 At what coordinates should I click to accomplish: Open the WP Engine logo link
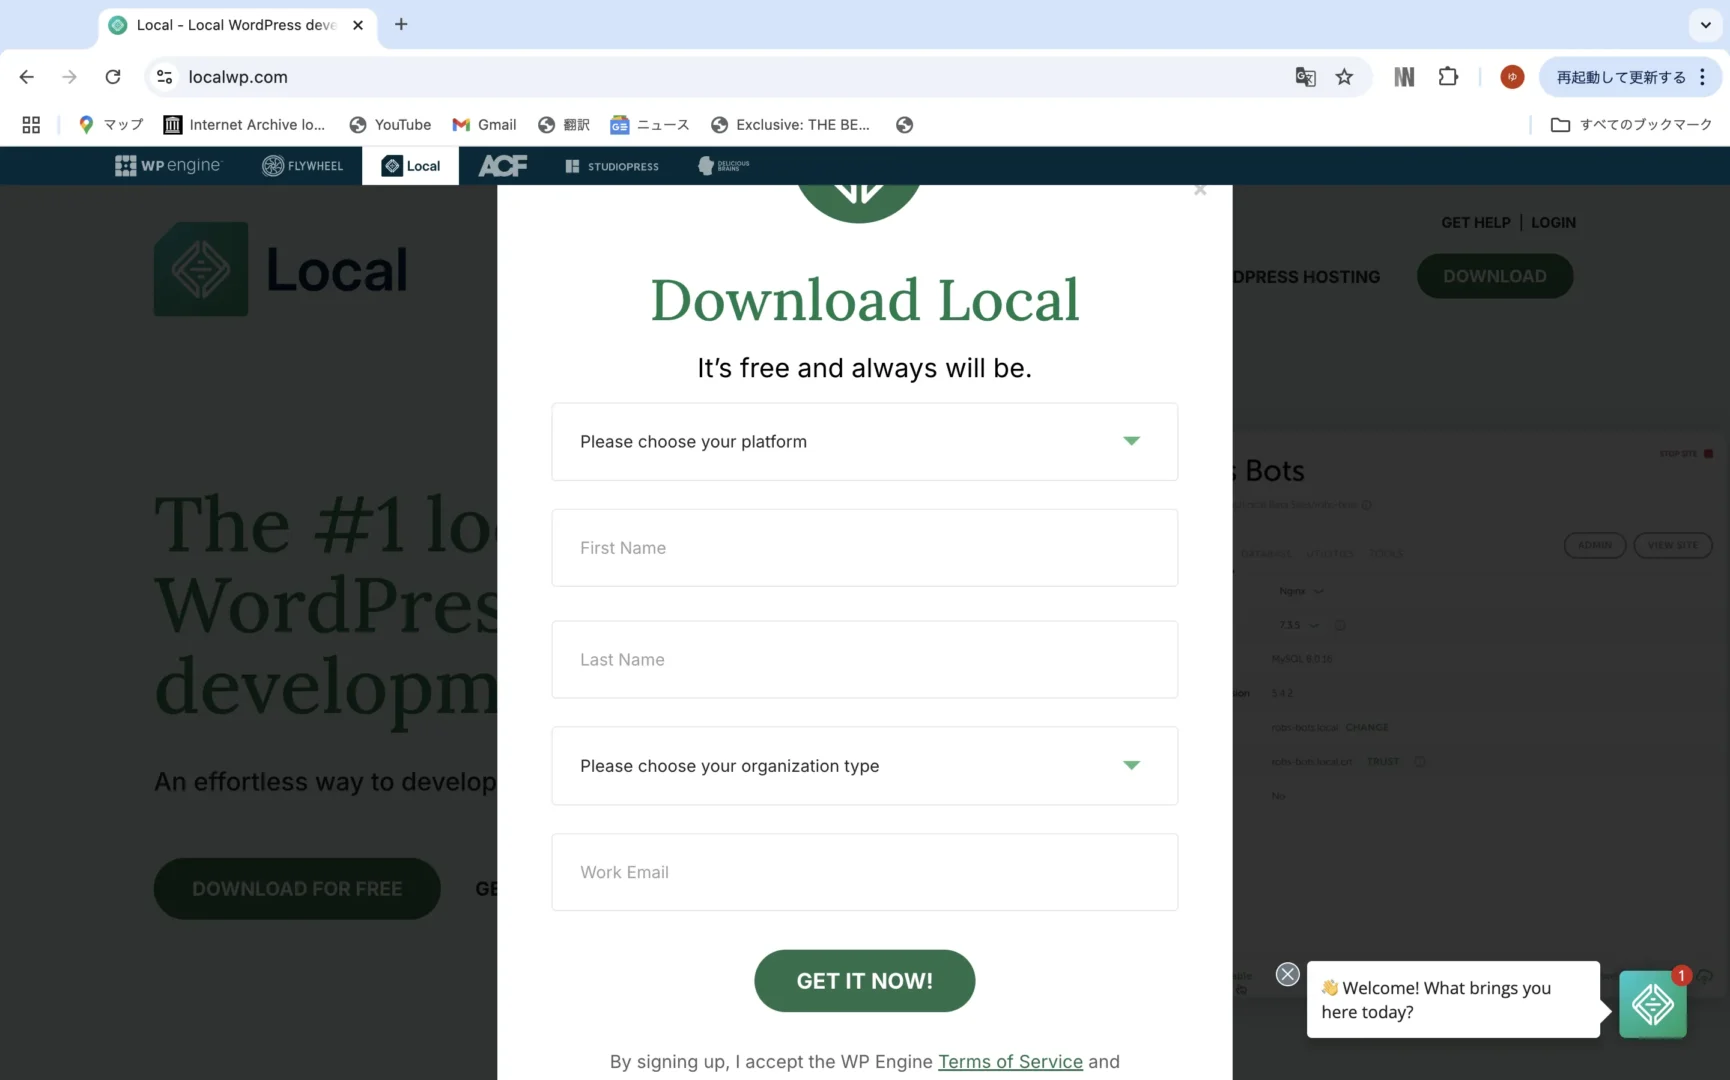(x=168, y=166)
